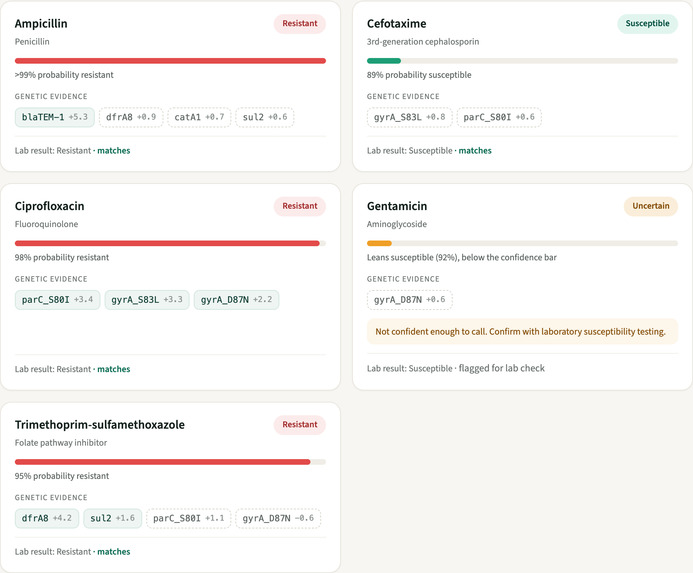
Task: Select the gyrA_D87N +2.2 chip under Ciprofloxacin
Action: (236, 300)
